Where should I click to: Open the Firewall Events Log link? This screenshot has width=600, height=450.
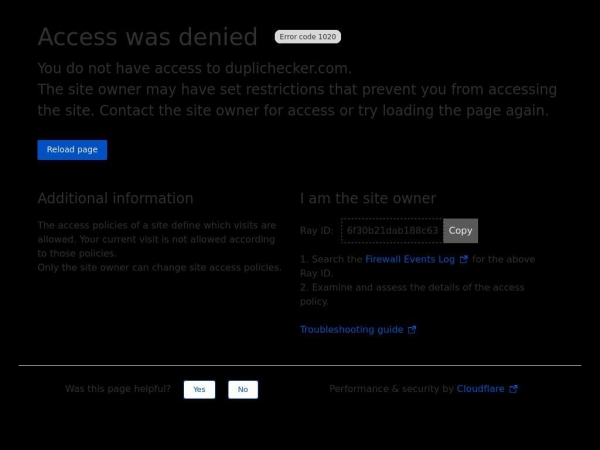click(x=410, y=259)
